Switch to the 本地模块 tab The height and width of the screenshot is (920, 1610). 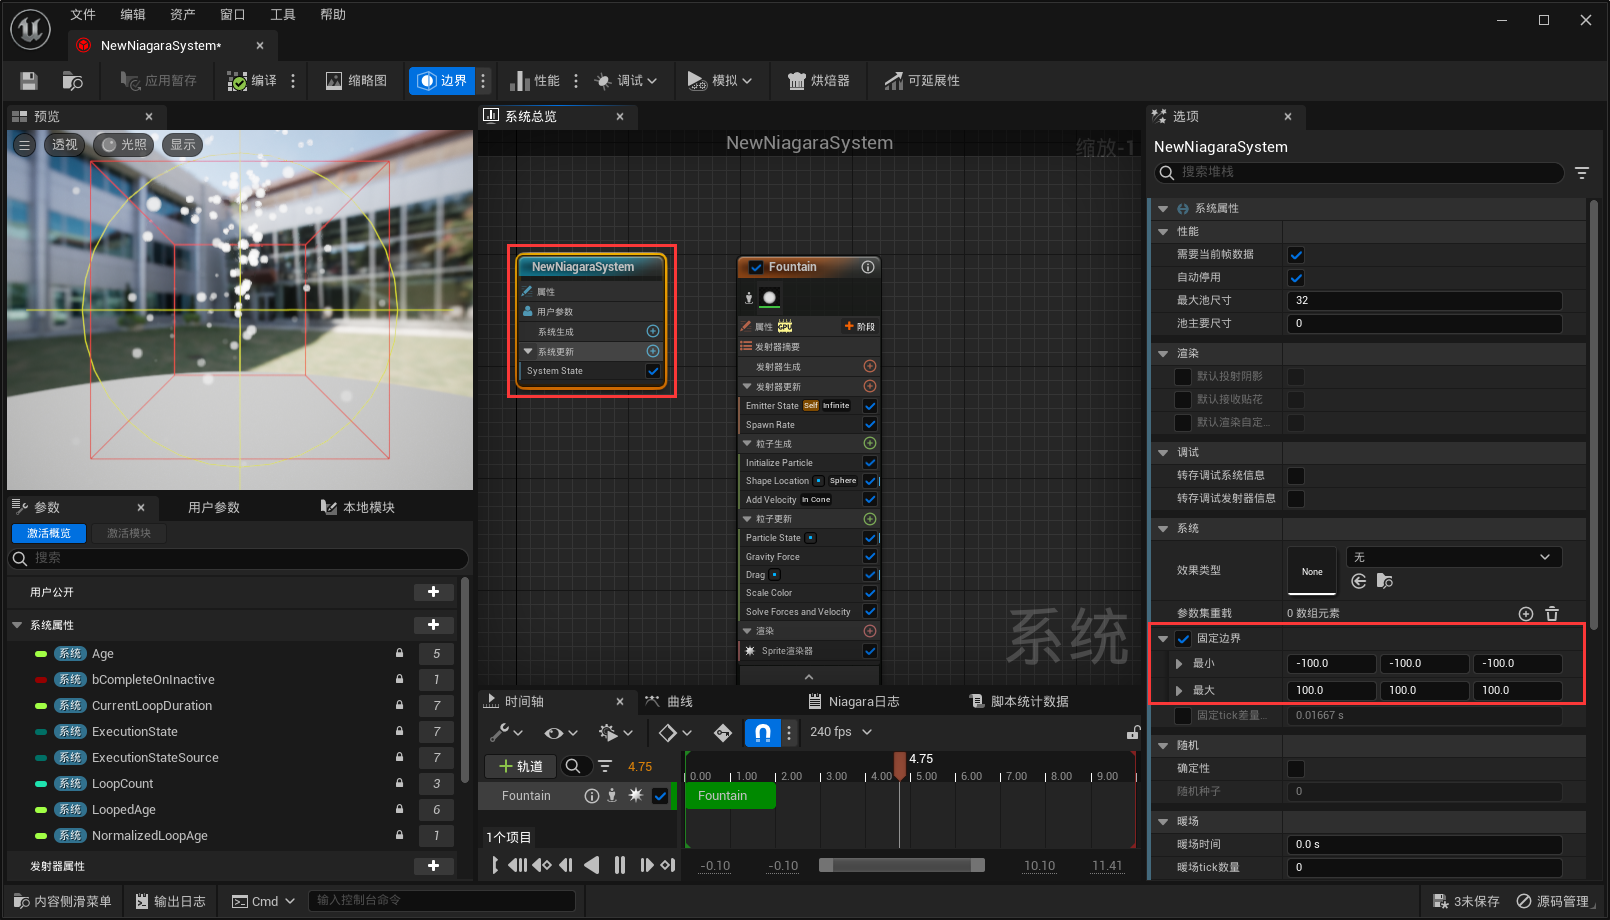coord(357,507)
